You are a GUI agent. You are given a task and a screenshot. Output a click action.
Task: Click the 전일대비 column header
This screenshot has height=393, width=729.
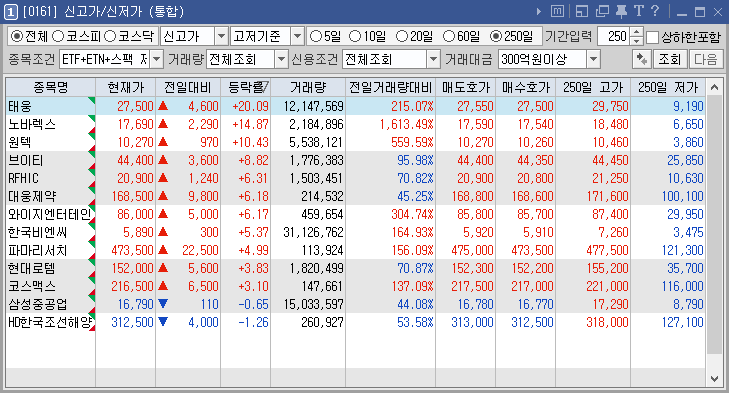click(188, 87)
